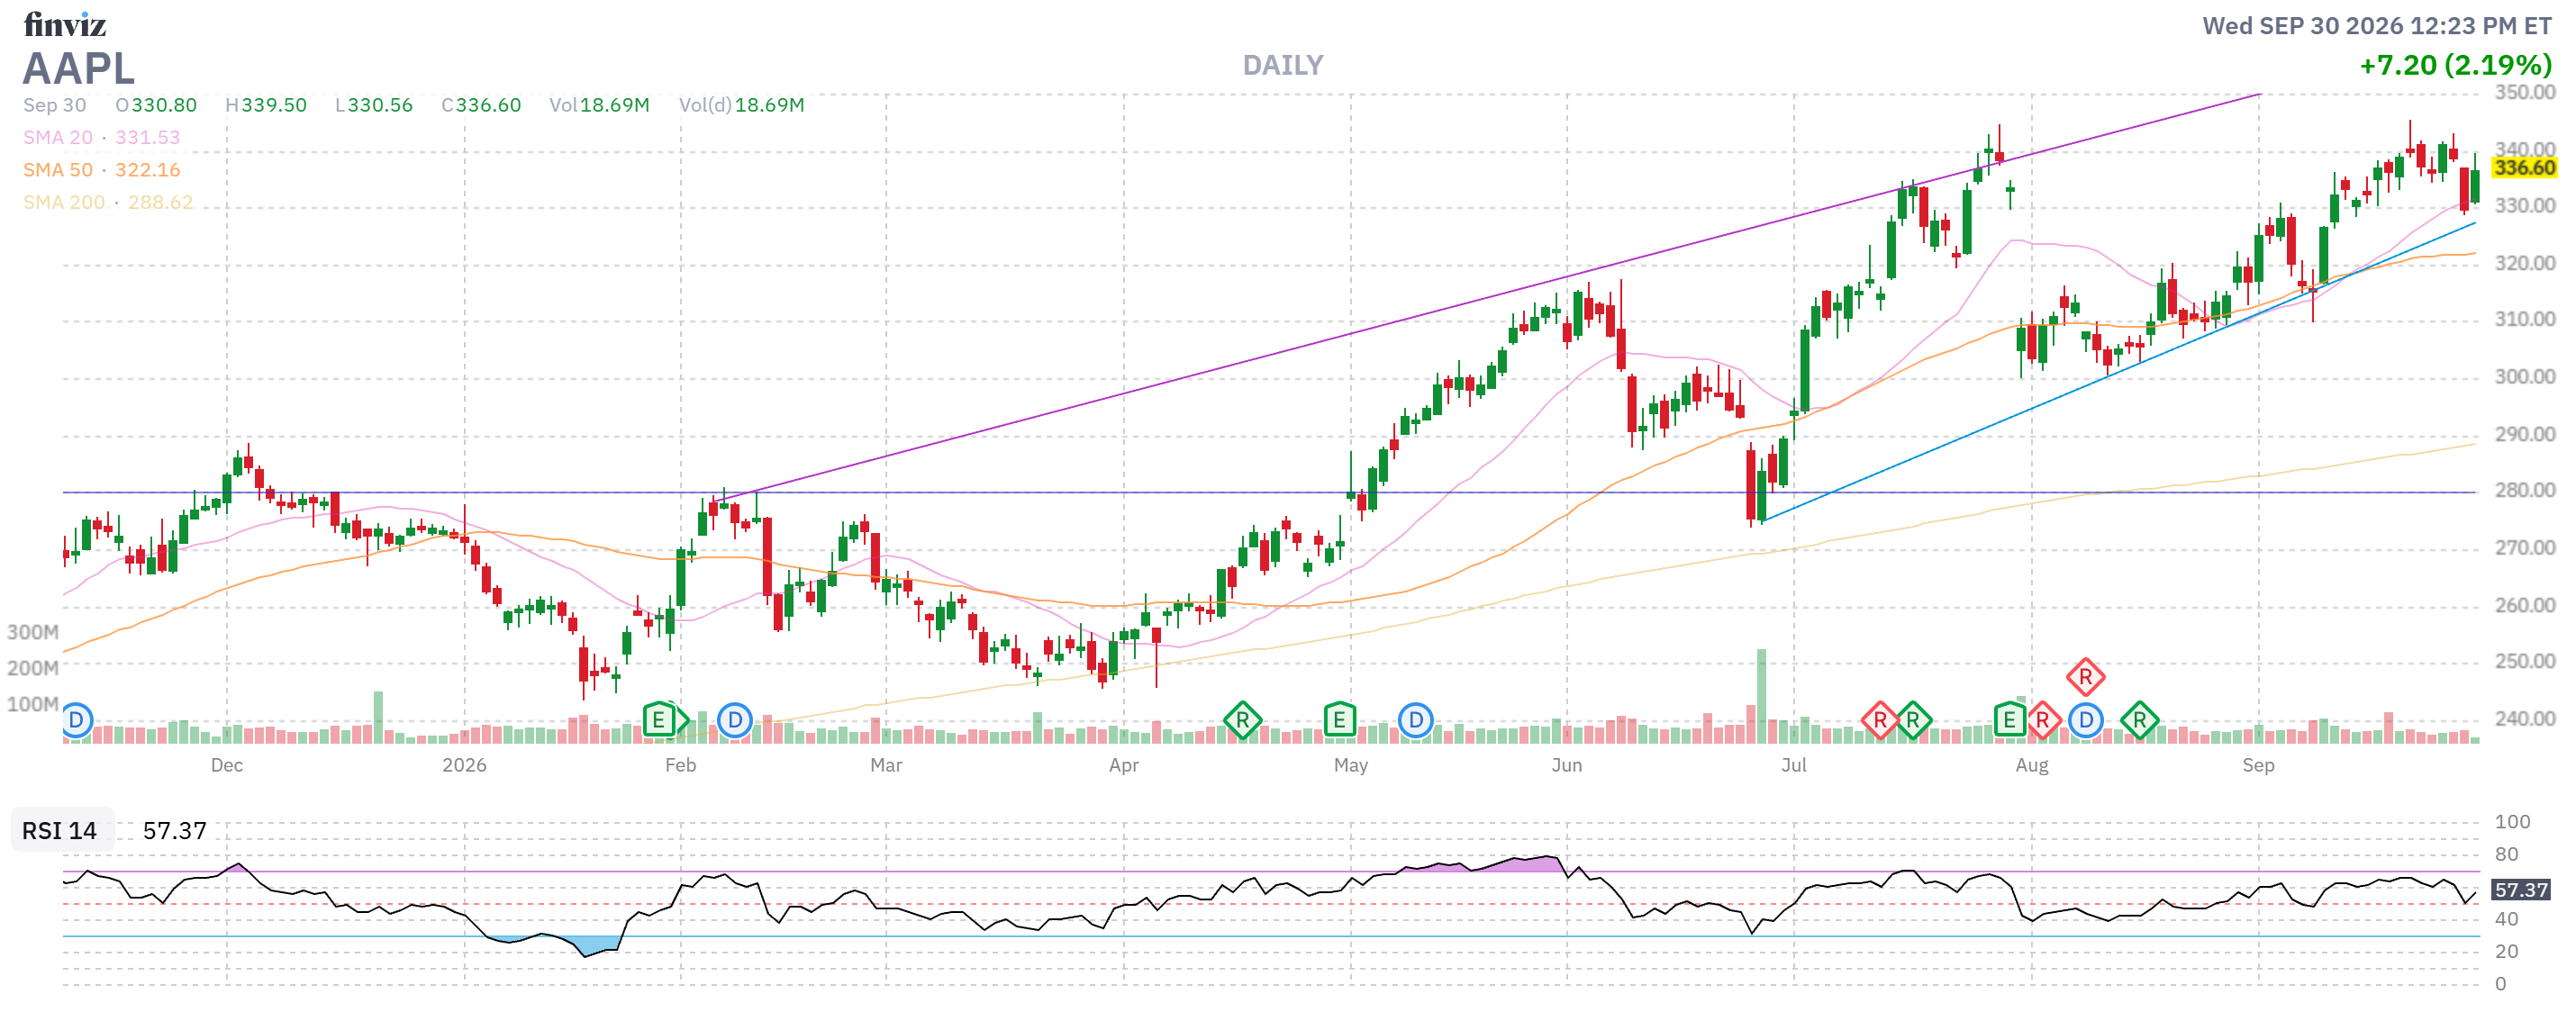Click the August blue dividend D marker

(x=2086, y=719)
